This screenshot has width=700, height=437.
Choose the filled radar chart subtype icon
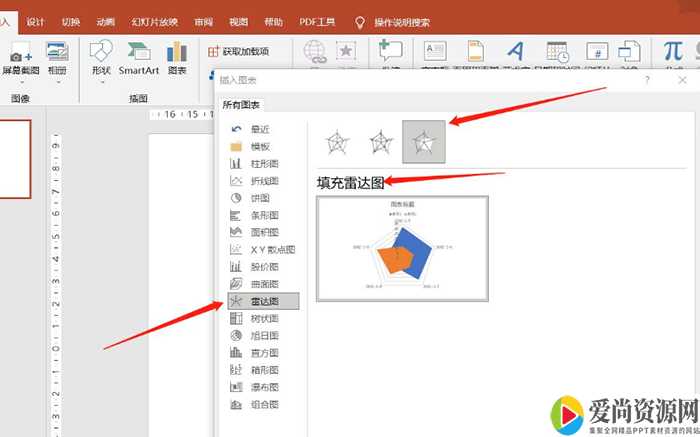[424, 141]
